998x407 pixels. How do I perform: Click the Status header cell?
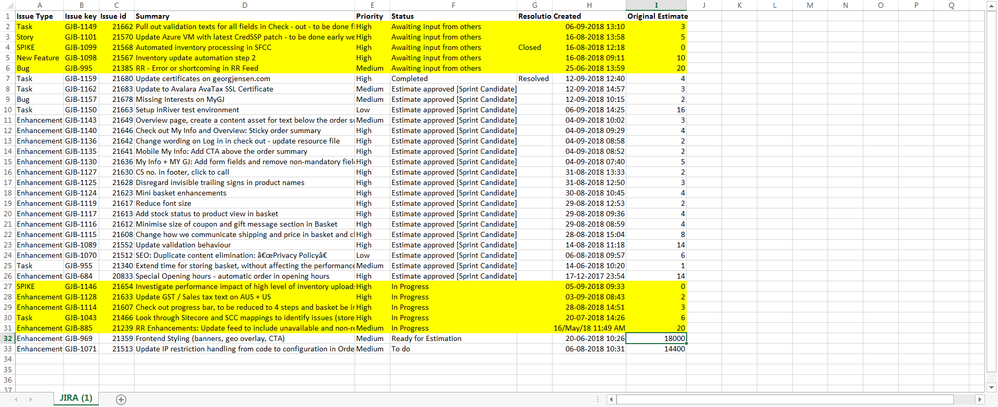[453, 15]
